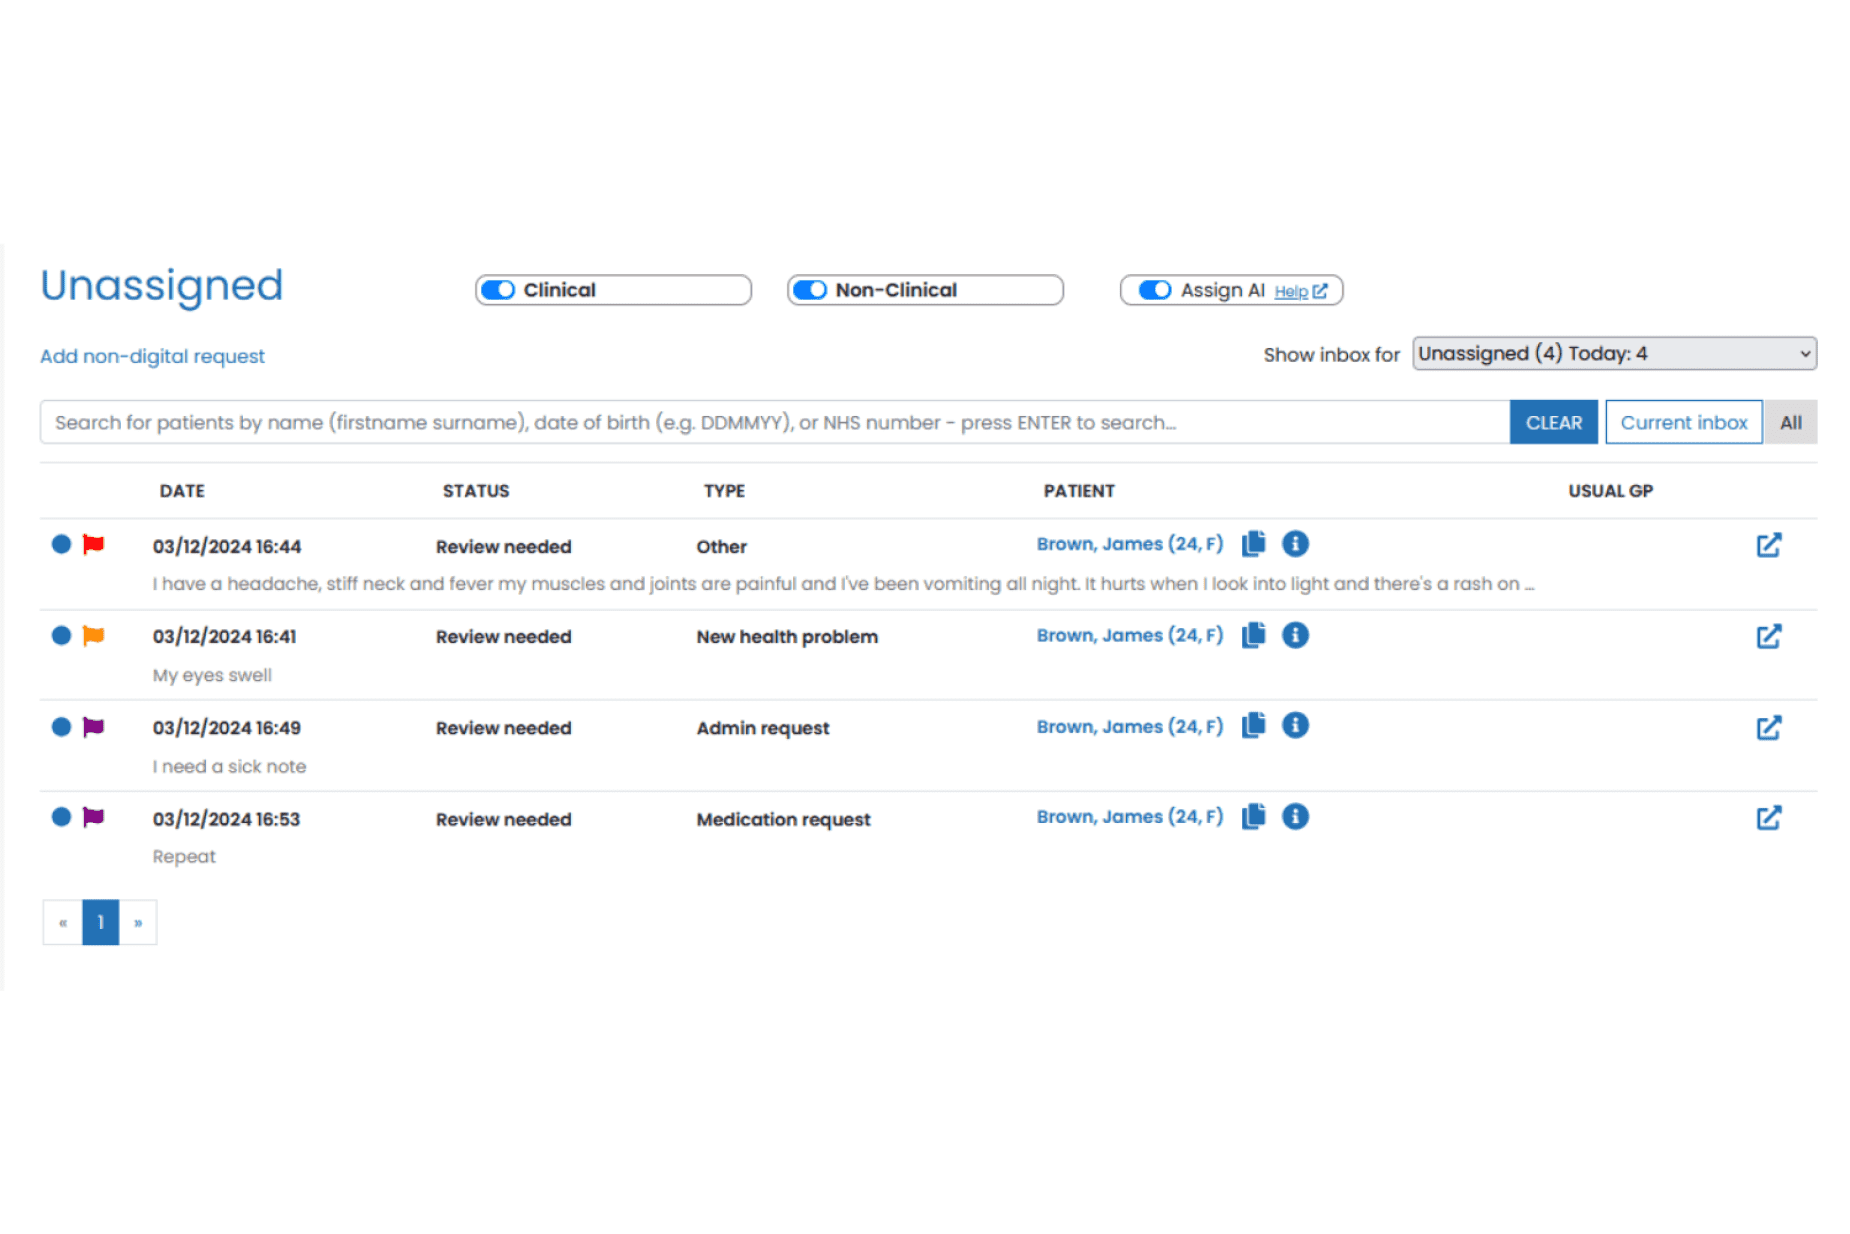Image resolution: width=1850 pixels, height=1234 pixels.
Task: Go to the next page of results
Action: pyautogui.click(x=138, y=922)
